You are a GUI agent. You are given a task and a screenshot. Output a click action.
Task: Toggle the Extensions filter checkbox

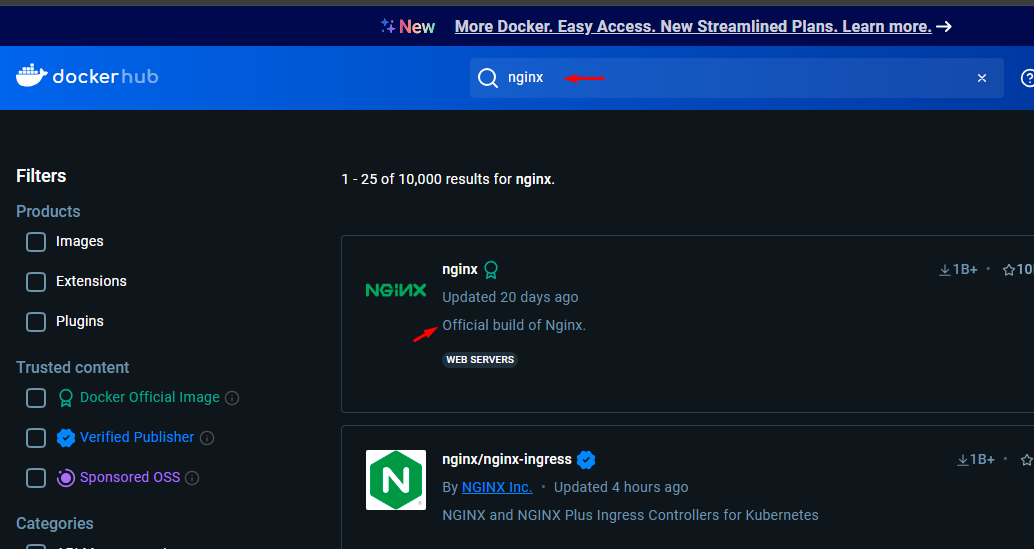pyautogui.click(x=36, y=282)
